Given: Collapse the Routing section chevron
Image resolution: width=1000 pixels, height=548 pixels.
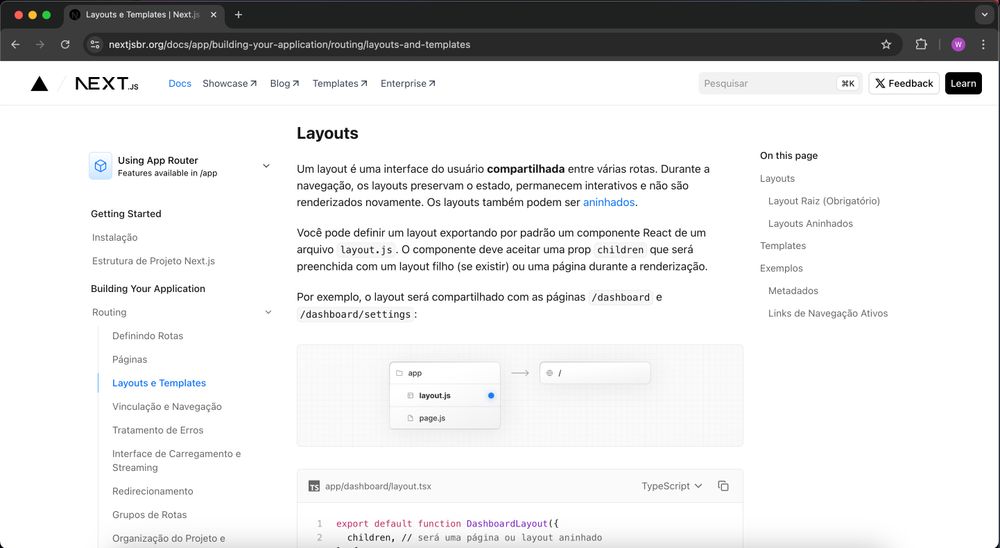Looking at the screenshot, I should tap(268, 313).
